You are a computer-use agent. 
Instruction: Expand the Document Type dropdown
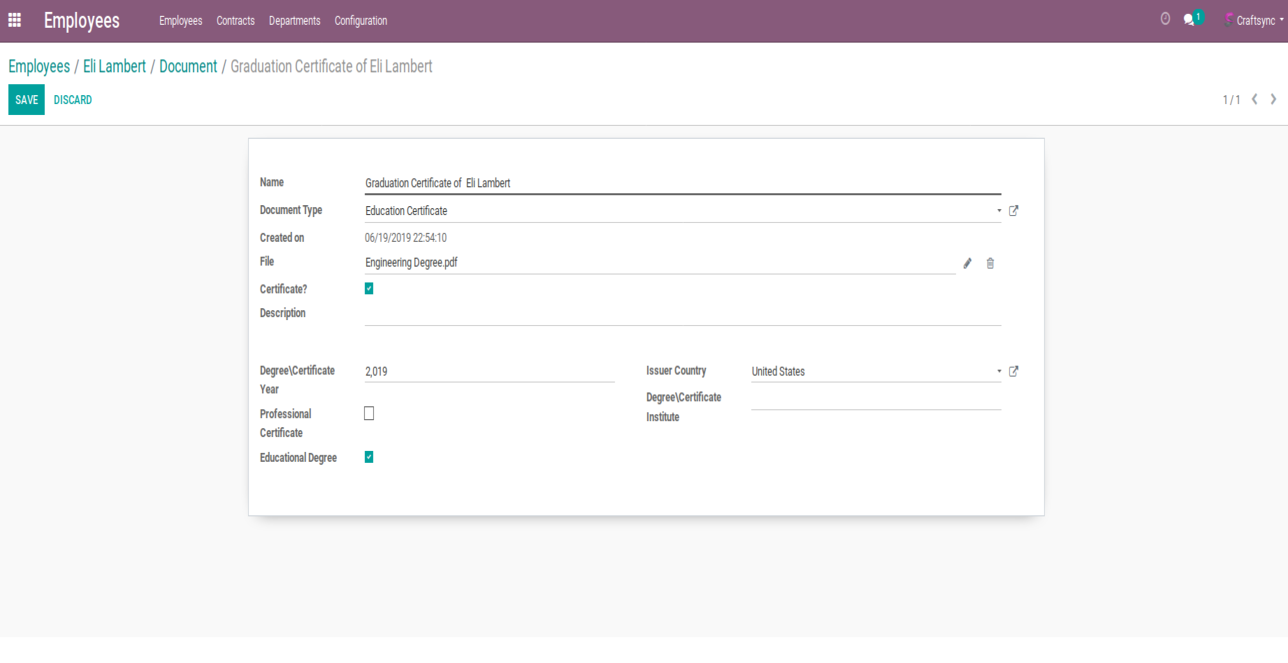pos(998,211)
